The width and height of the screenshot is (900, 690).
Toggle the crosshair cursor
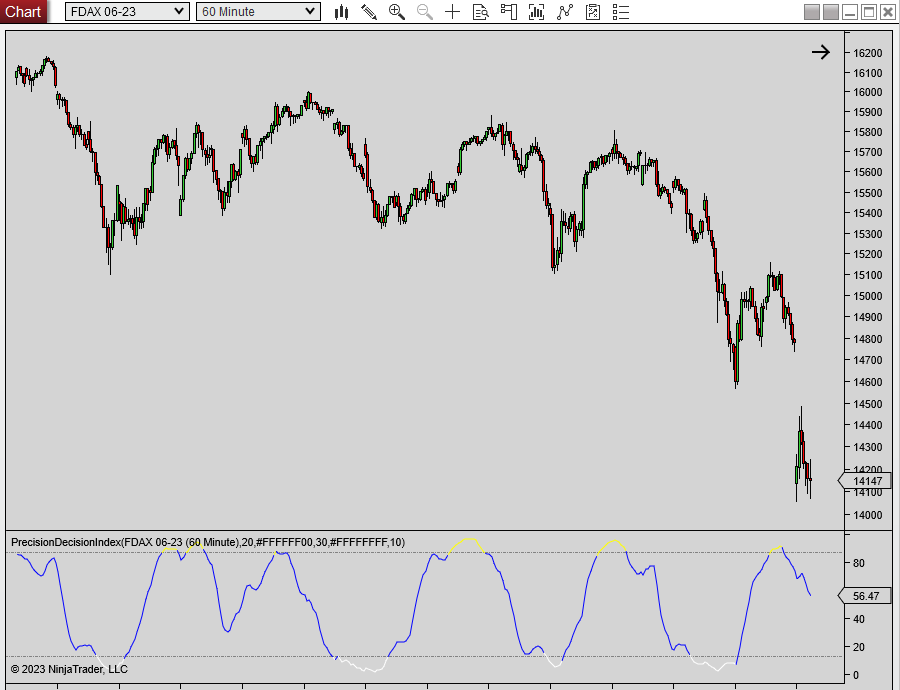point(453,12)
